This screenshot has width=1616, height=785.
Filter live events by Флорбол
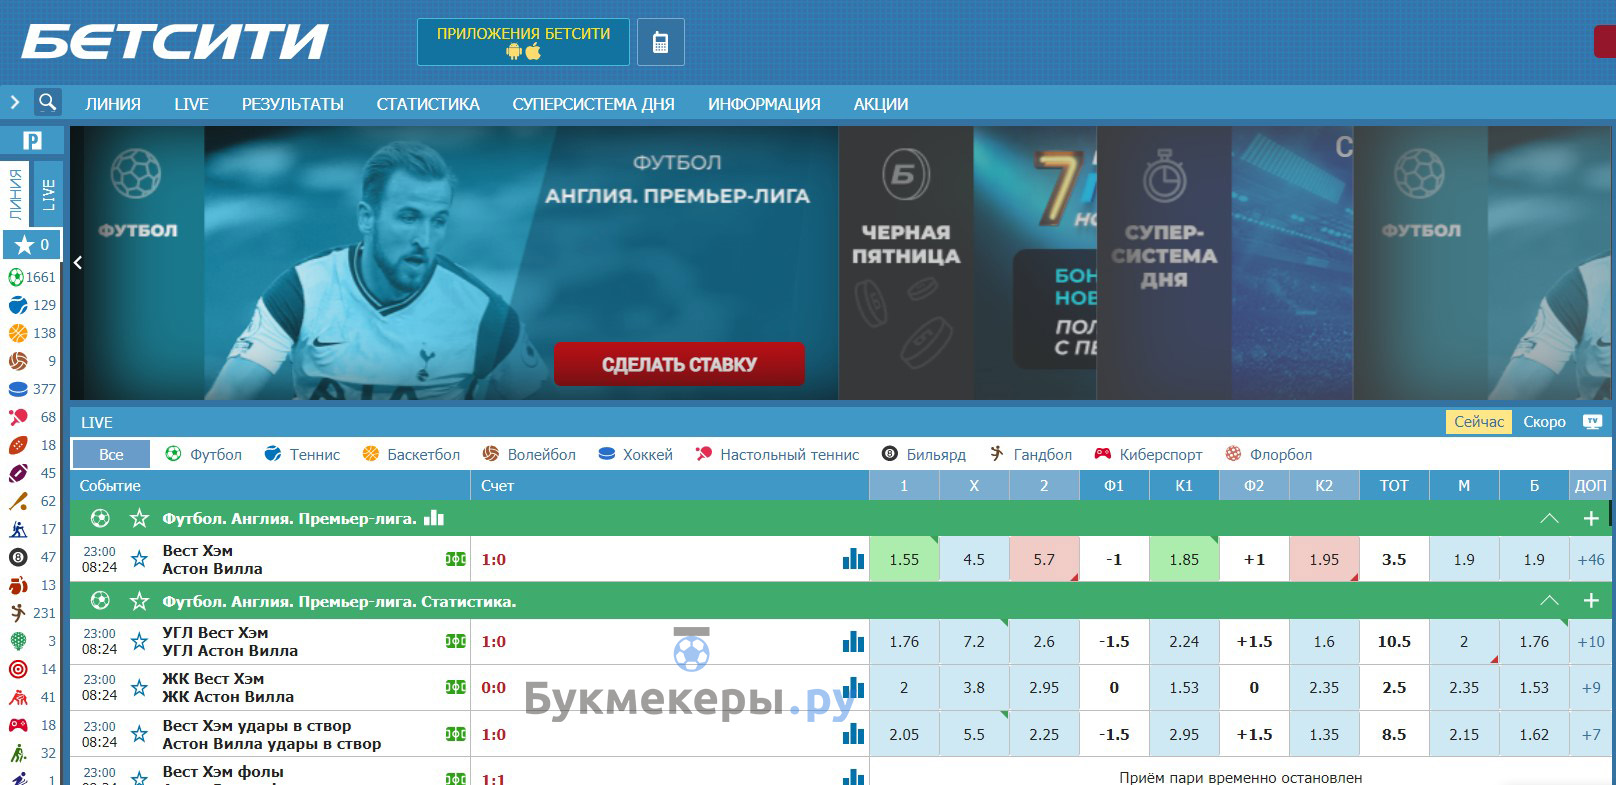[x=1268, y=454]
